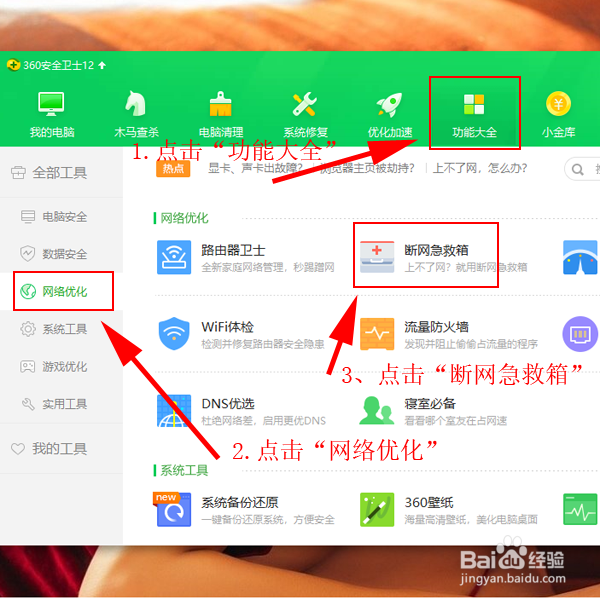Open the 电脑清理 broom icon
Screen dimensions: 600x600
[220, 104]
